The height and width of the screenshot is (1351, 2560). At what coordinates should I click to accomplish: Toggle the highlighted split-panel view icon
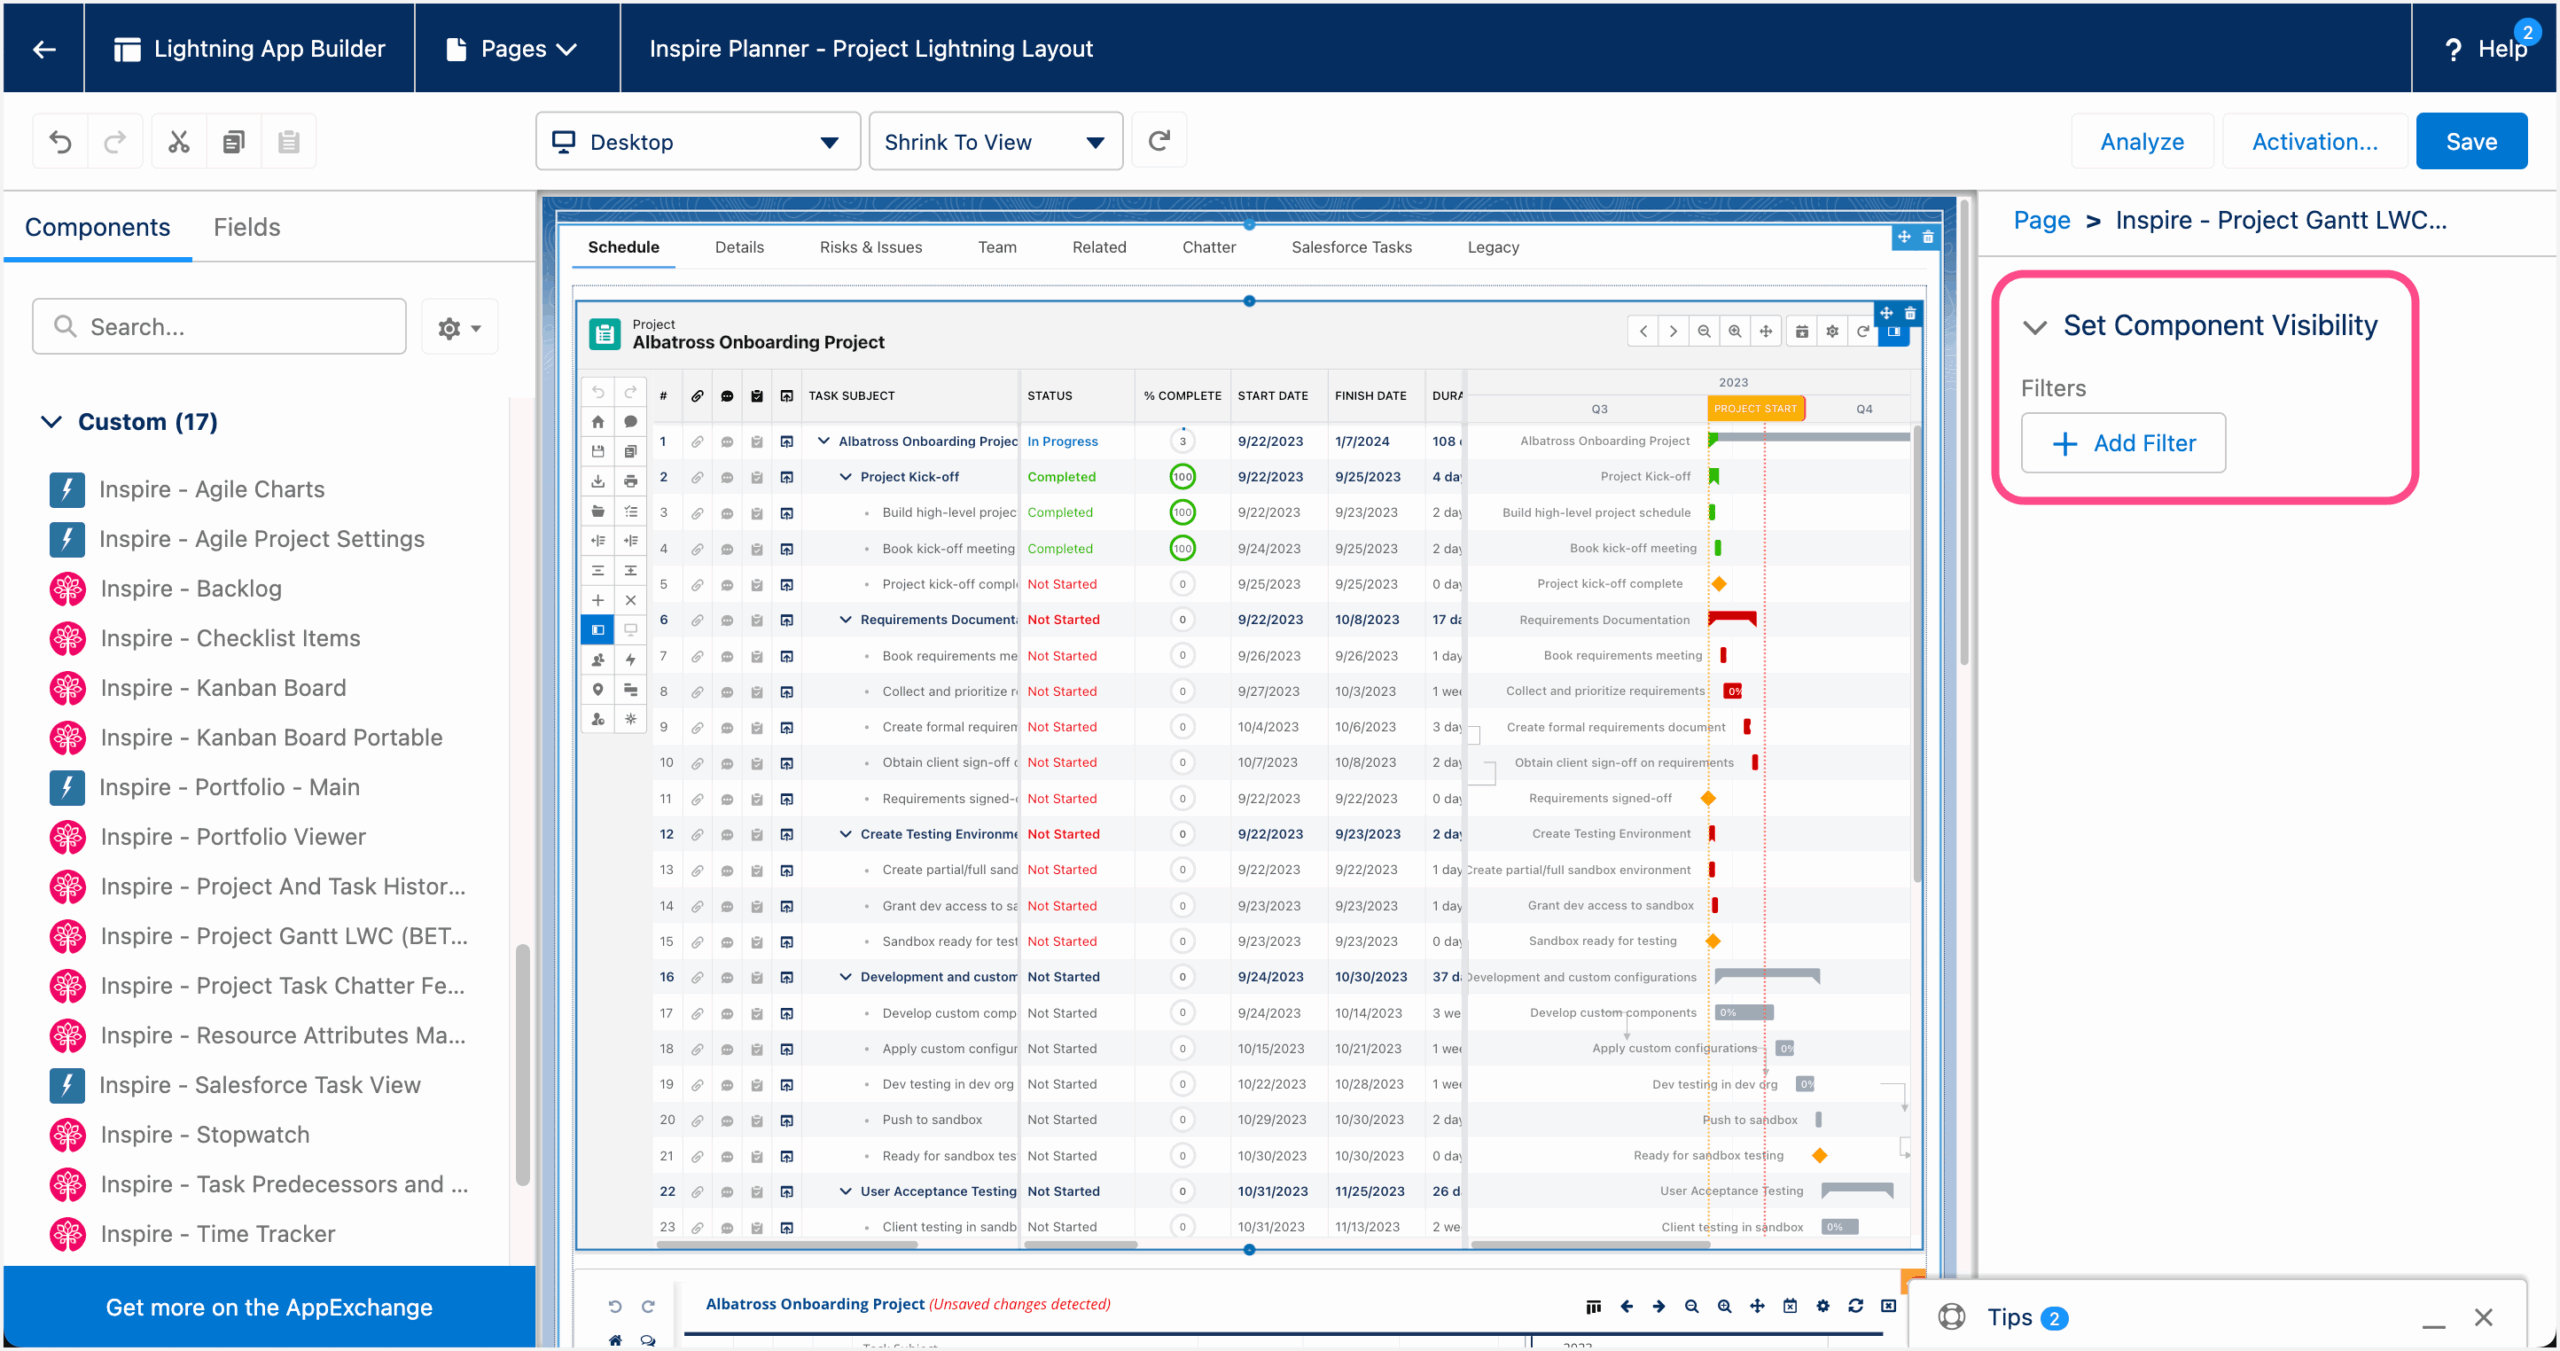[x=598, y=630]
